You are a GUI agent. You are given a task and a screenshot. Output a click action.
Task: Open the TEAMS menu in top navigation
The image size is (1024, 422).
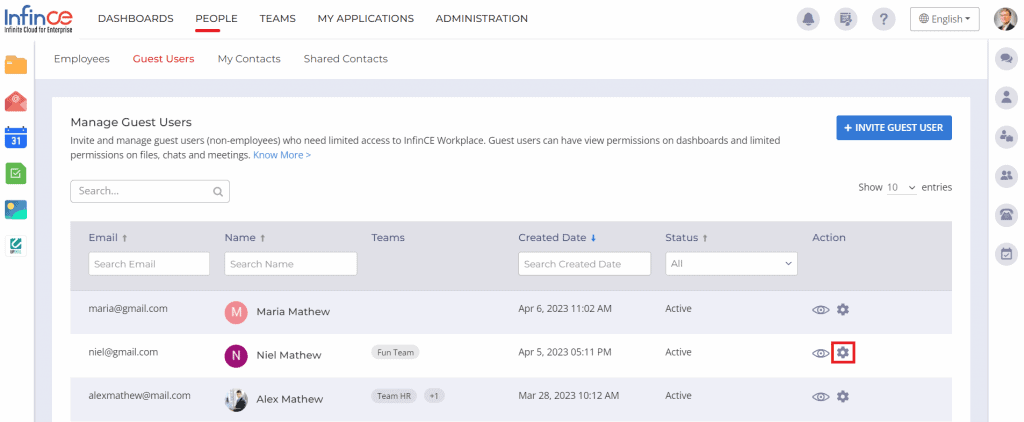277,19
